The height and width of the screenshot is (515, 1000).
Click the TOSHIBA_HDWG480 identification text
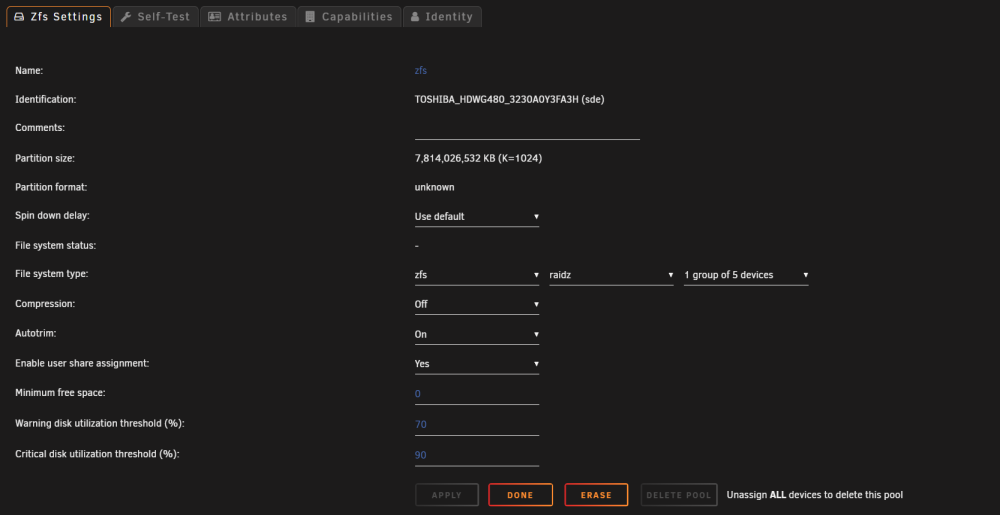510,99
